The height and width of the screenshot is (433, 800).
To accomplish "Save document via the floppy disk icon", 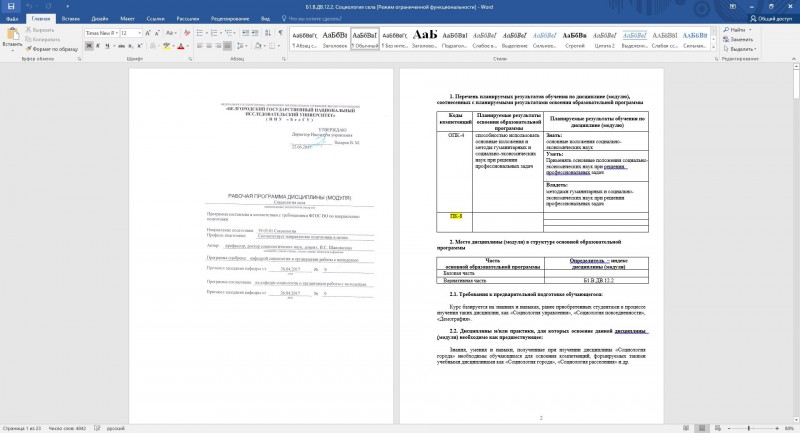I will [x=11, y=7].
